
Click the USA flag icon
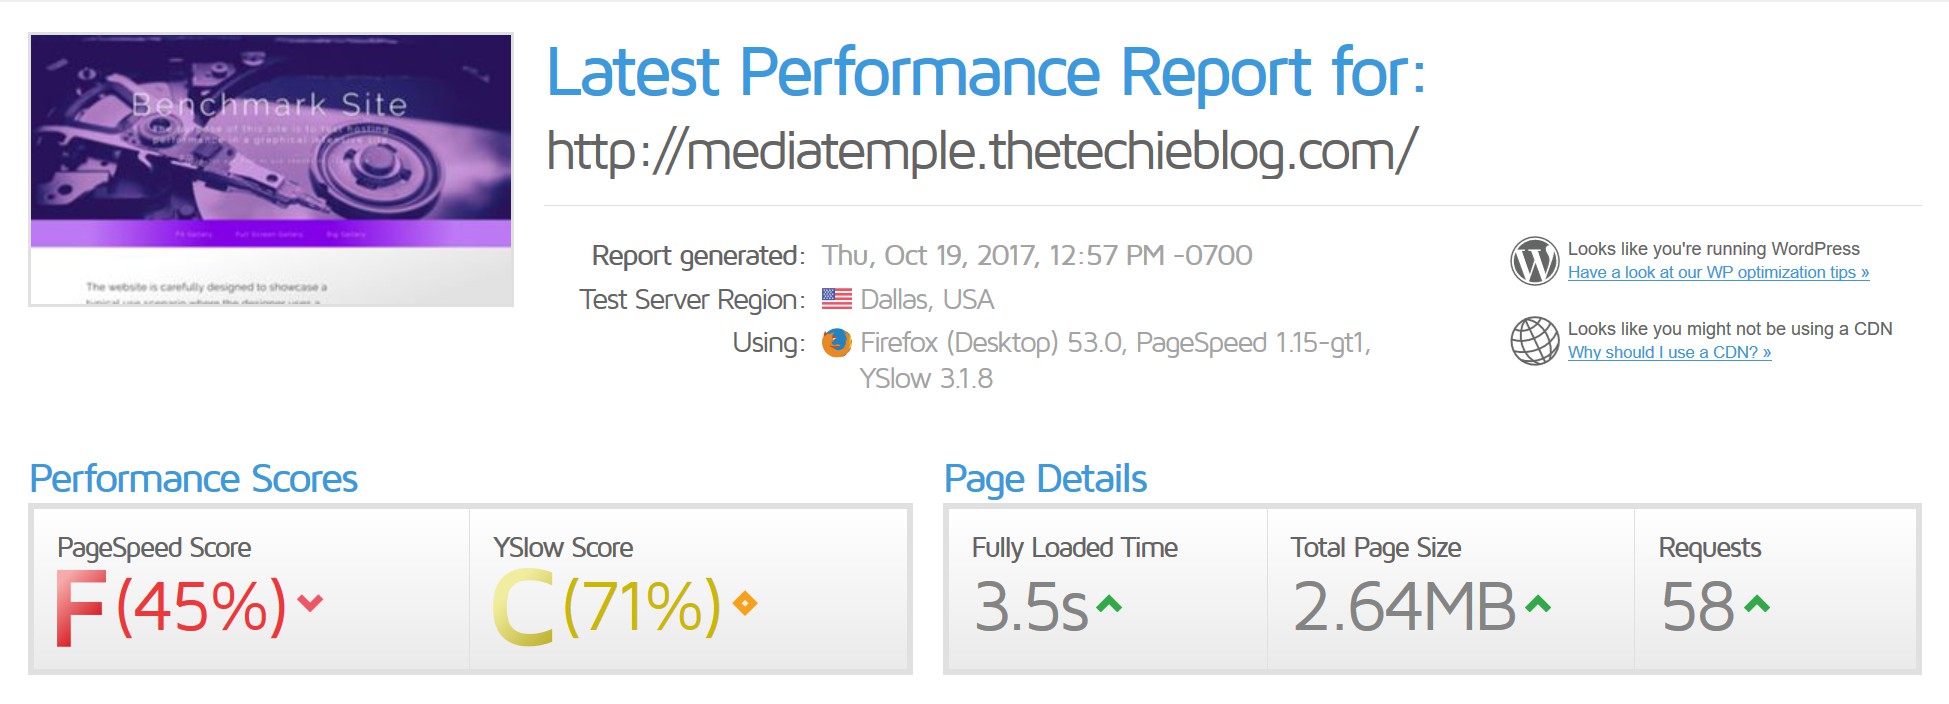click(x=836, y=299)
